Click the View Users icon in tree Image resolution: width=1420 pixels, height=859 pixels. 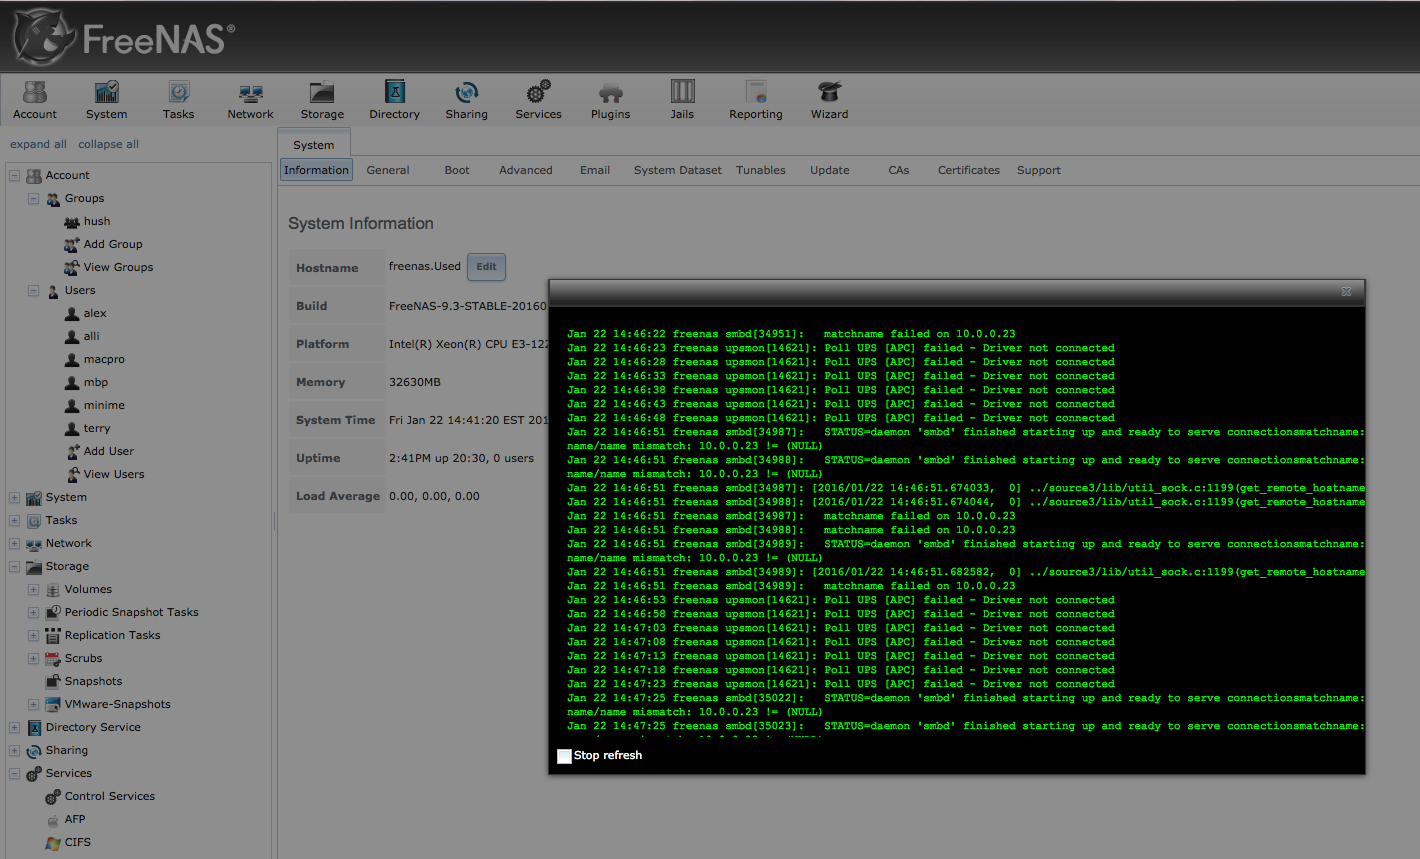pyautogui.click(x=72, y=474)
